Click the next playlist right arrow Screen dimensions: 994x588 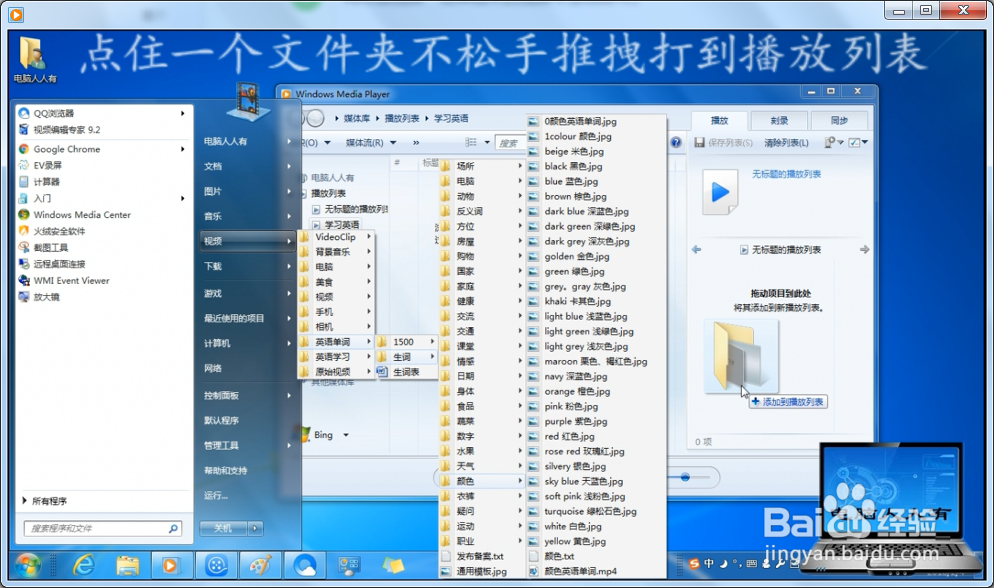coord(864,250)
